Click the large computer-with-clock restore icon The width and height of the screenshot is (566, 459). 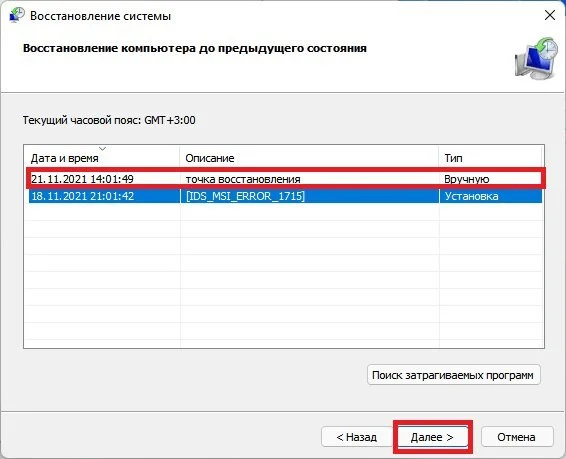click(x=536, y=58)
